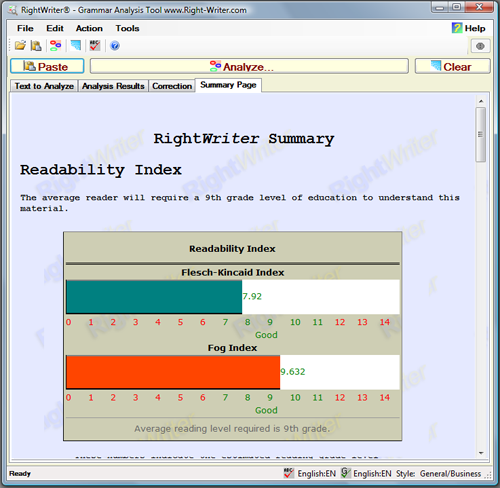Open the File menu

[x=25, y=28]
